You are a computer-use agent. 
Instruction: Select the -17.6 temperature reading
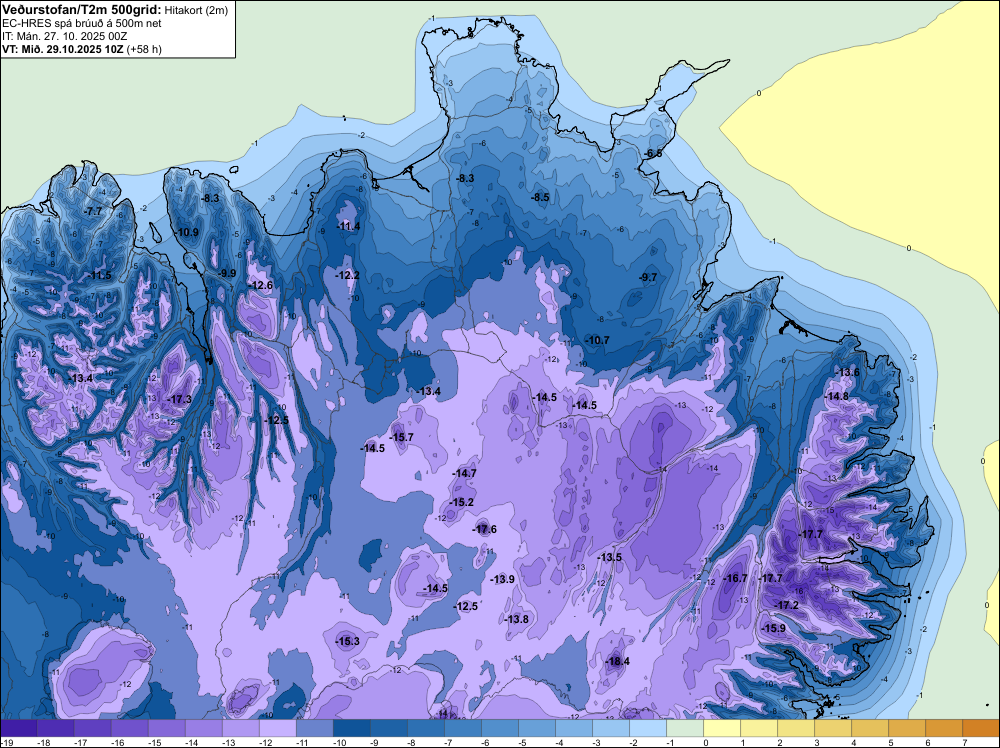(x=485, y=529)
